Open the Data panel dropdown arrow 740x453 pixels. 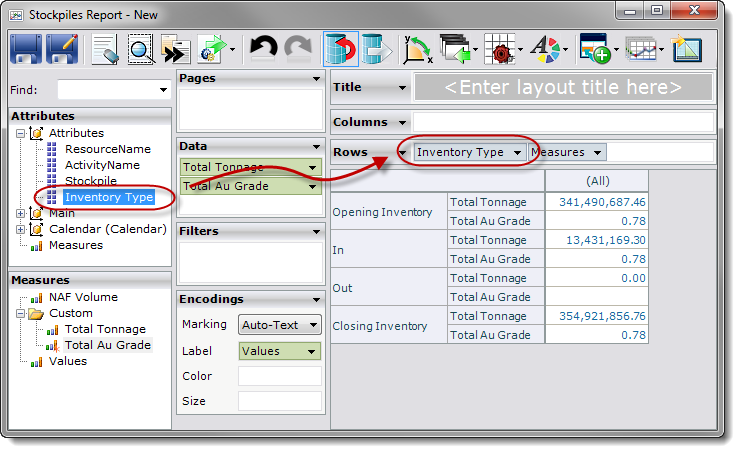[x=316, y=147]
